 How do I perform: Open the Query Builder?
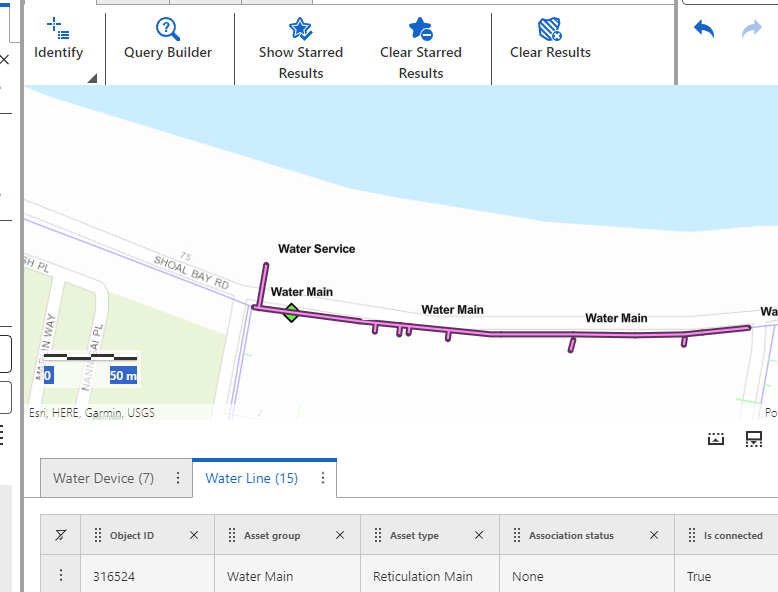(168, 40)
